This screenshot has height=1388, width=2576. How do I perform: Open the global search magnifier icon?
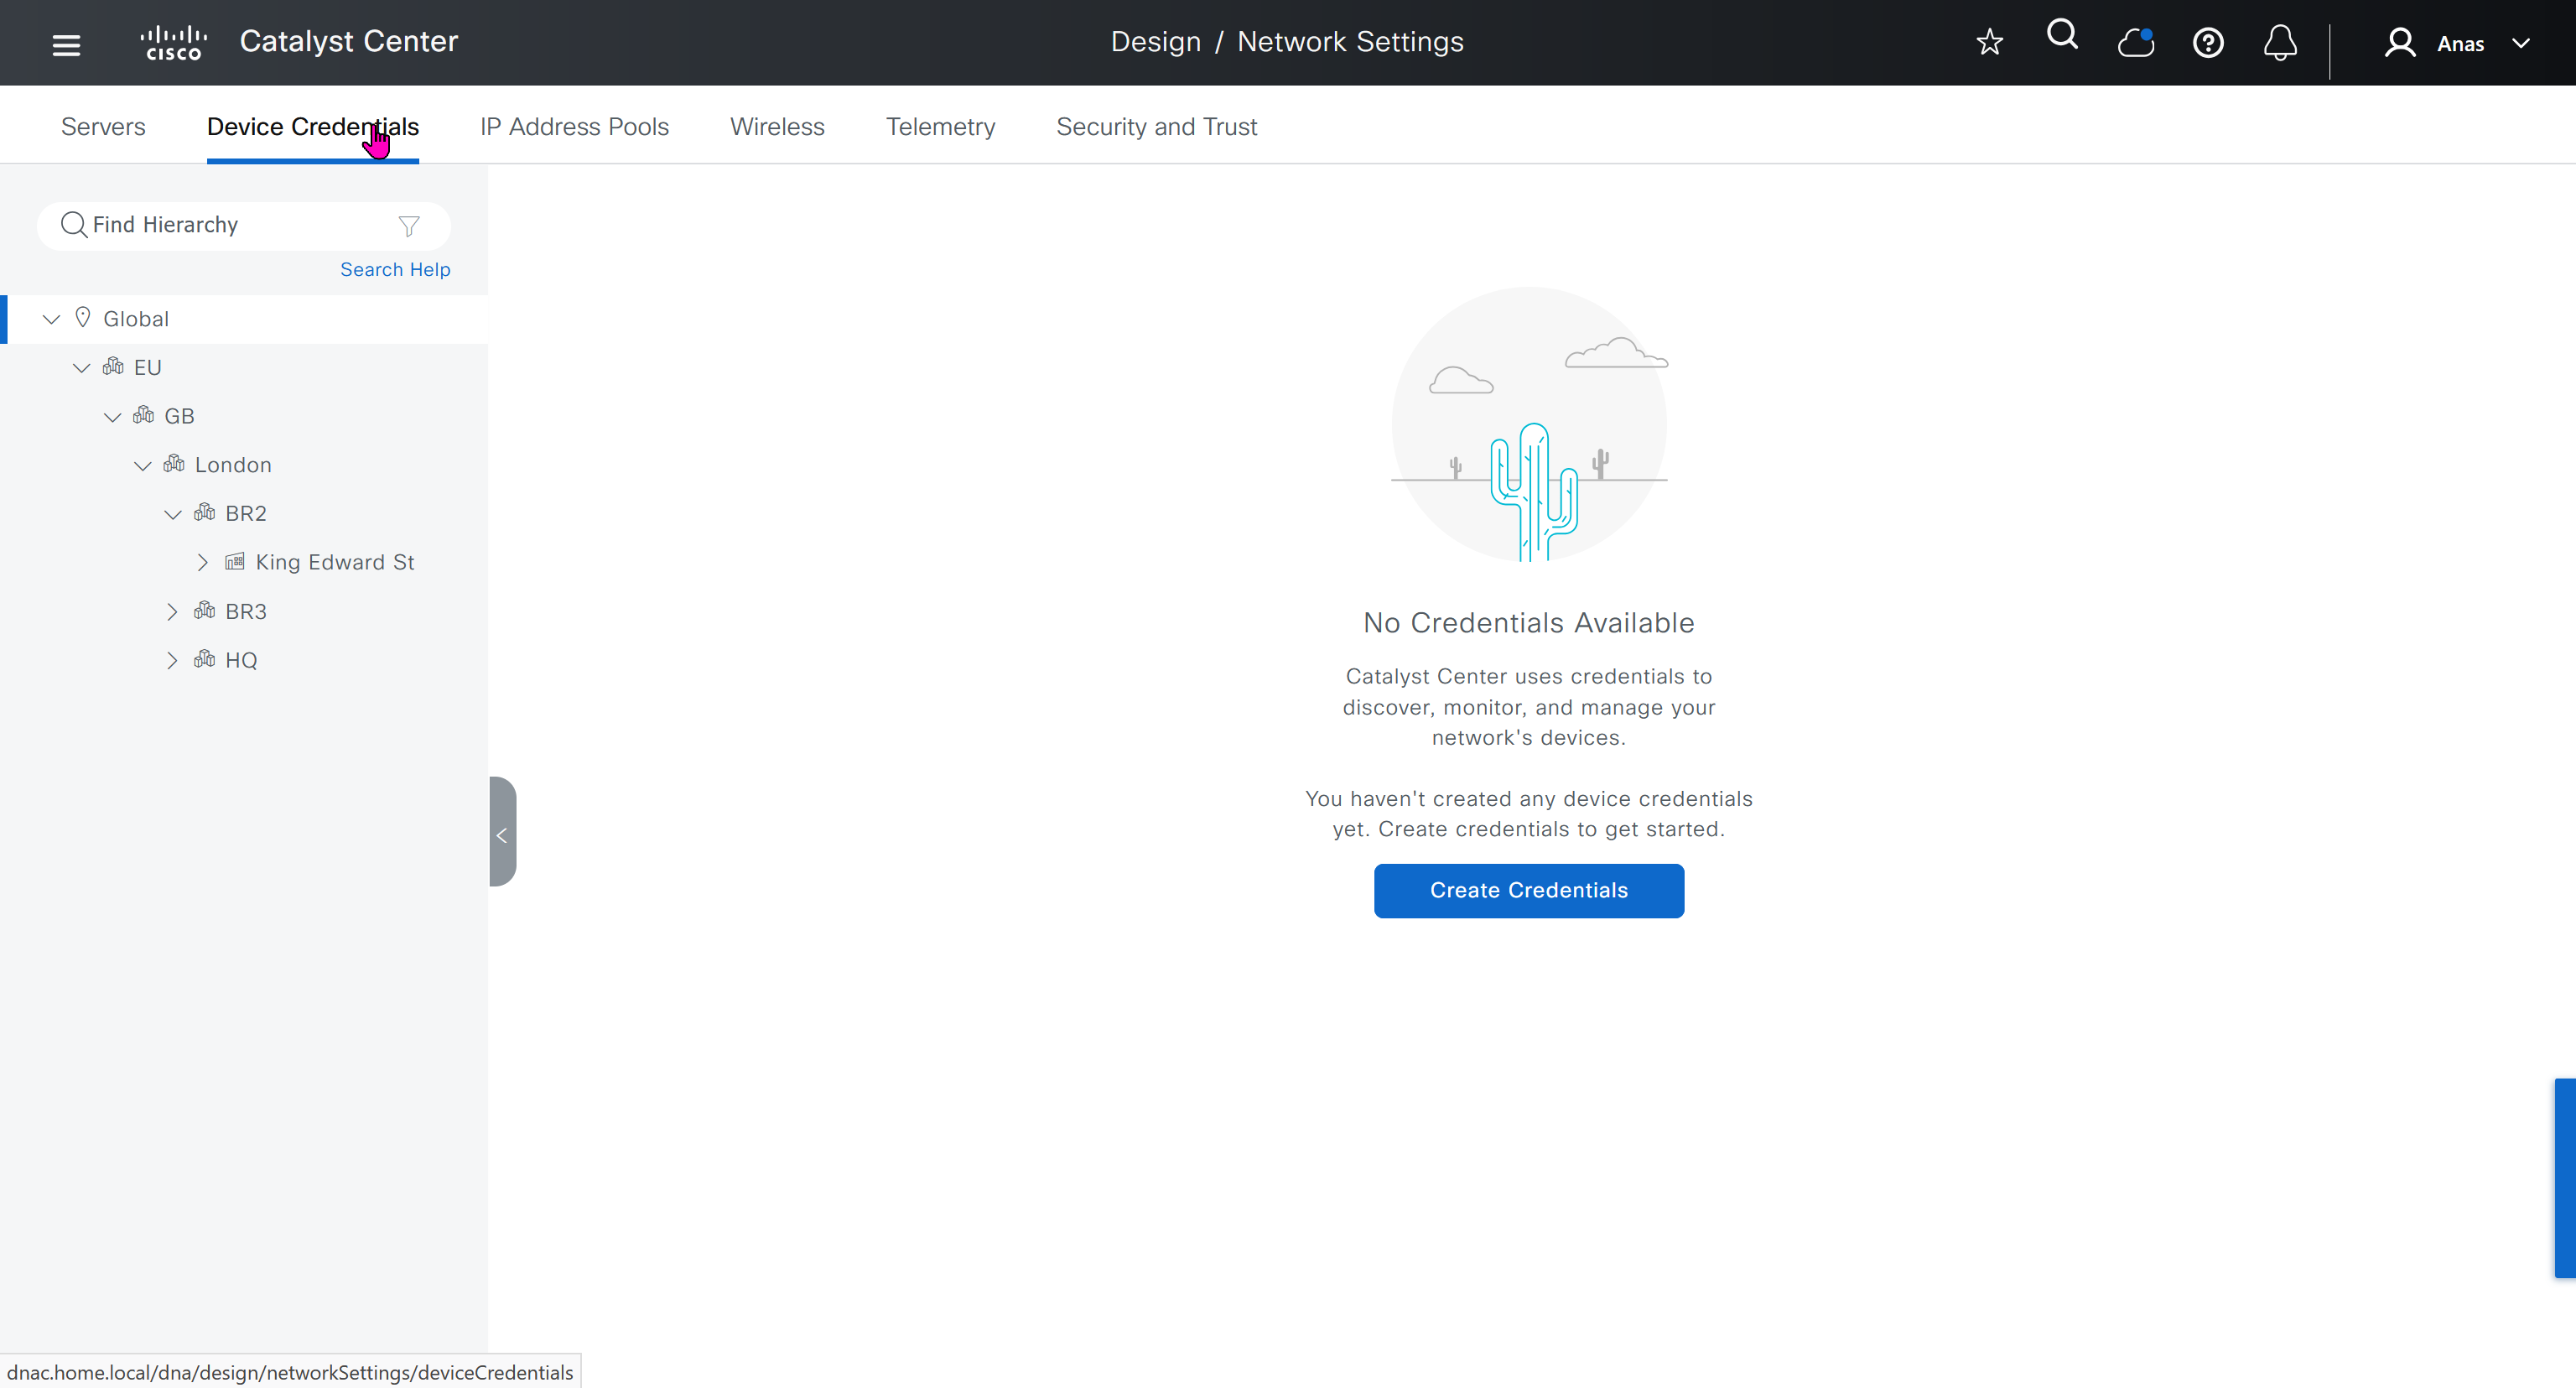click(2062, 36)
